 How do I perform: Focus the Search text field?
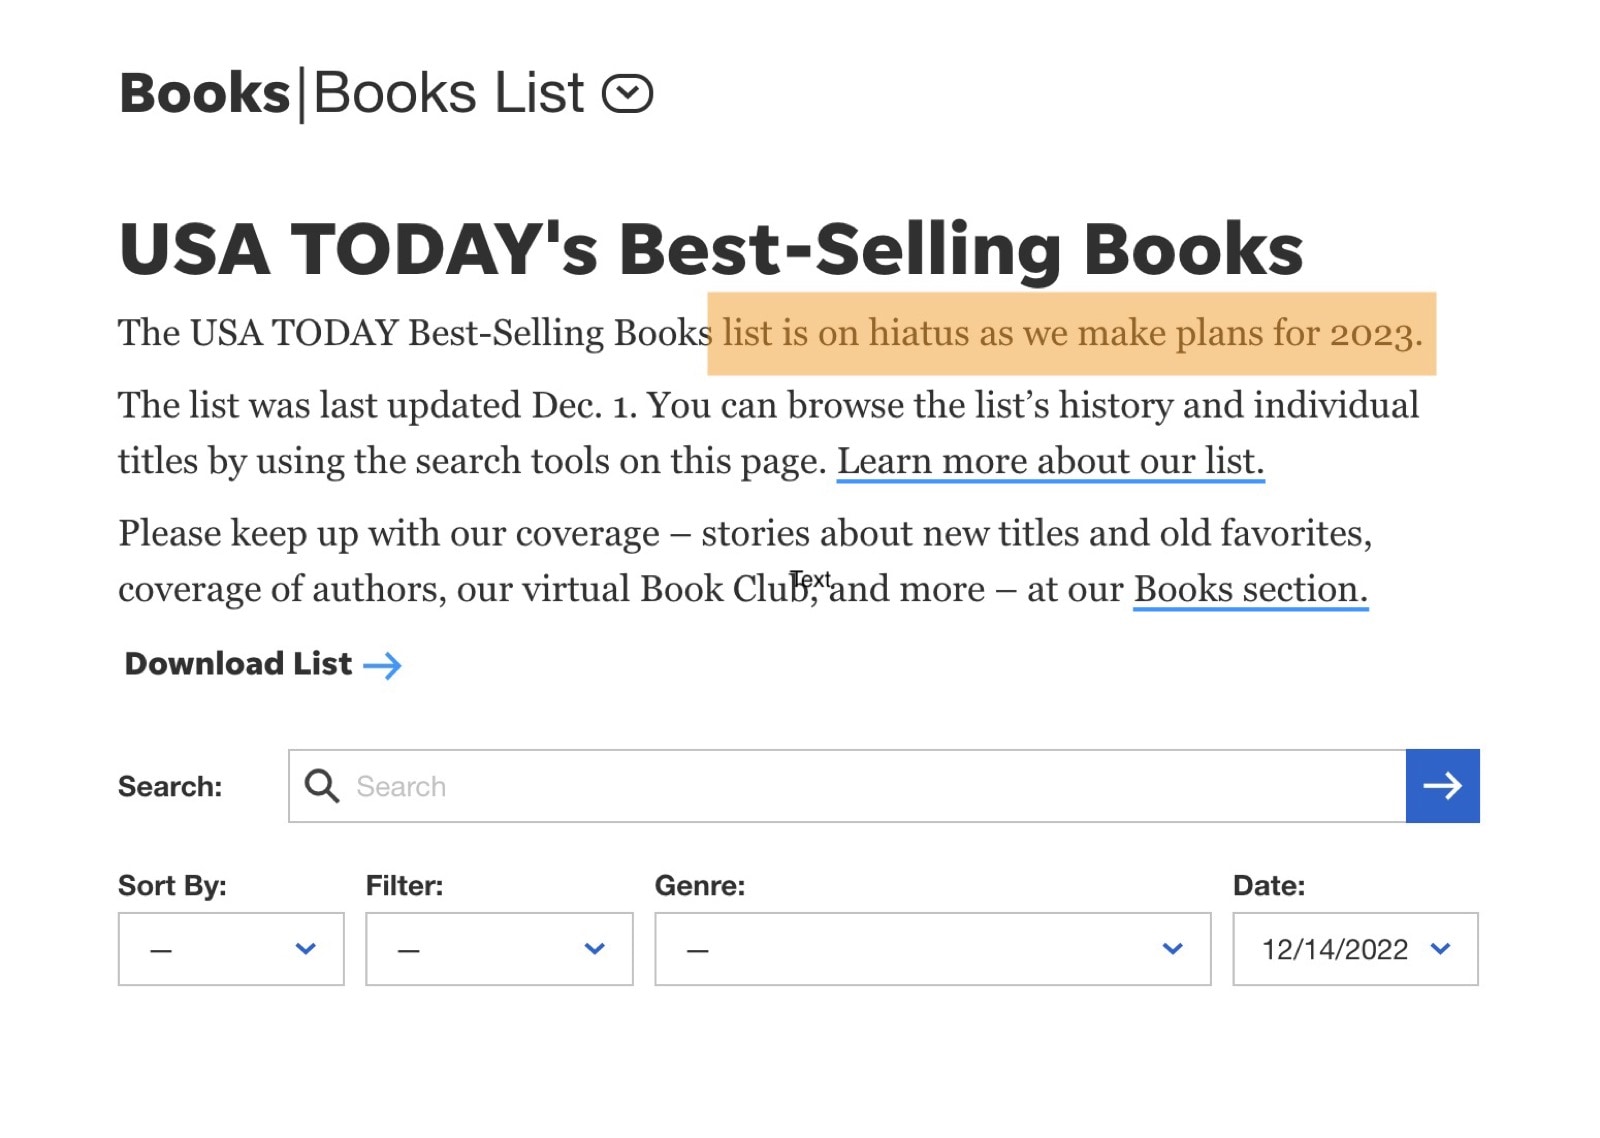[870, 786]
